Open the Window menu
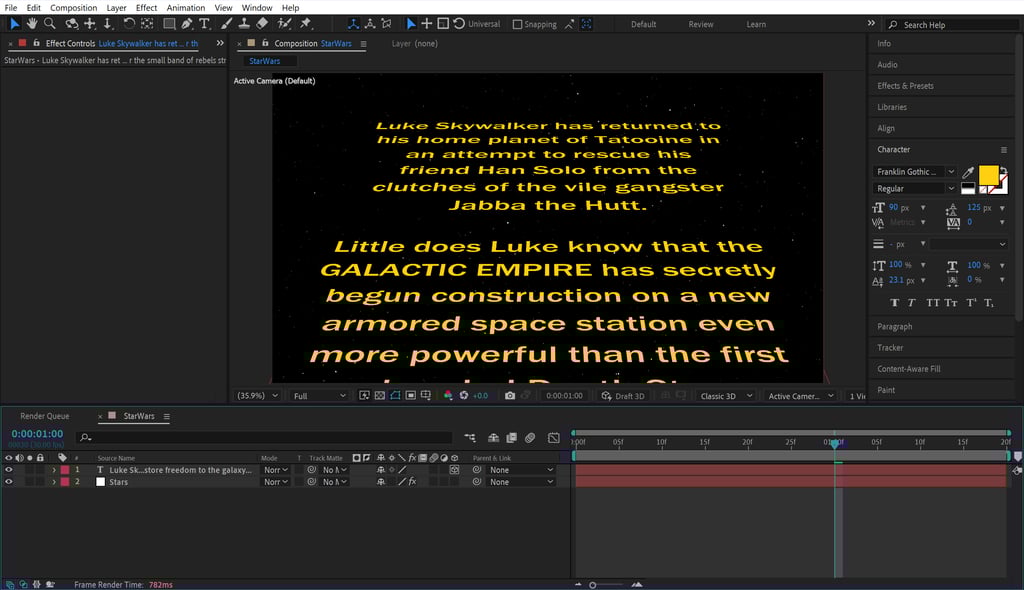Screen dimensions: 1024x590 tap(257, 8)
